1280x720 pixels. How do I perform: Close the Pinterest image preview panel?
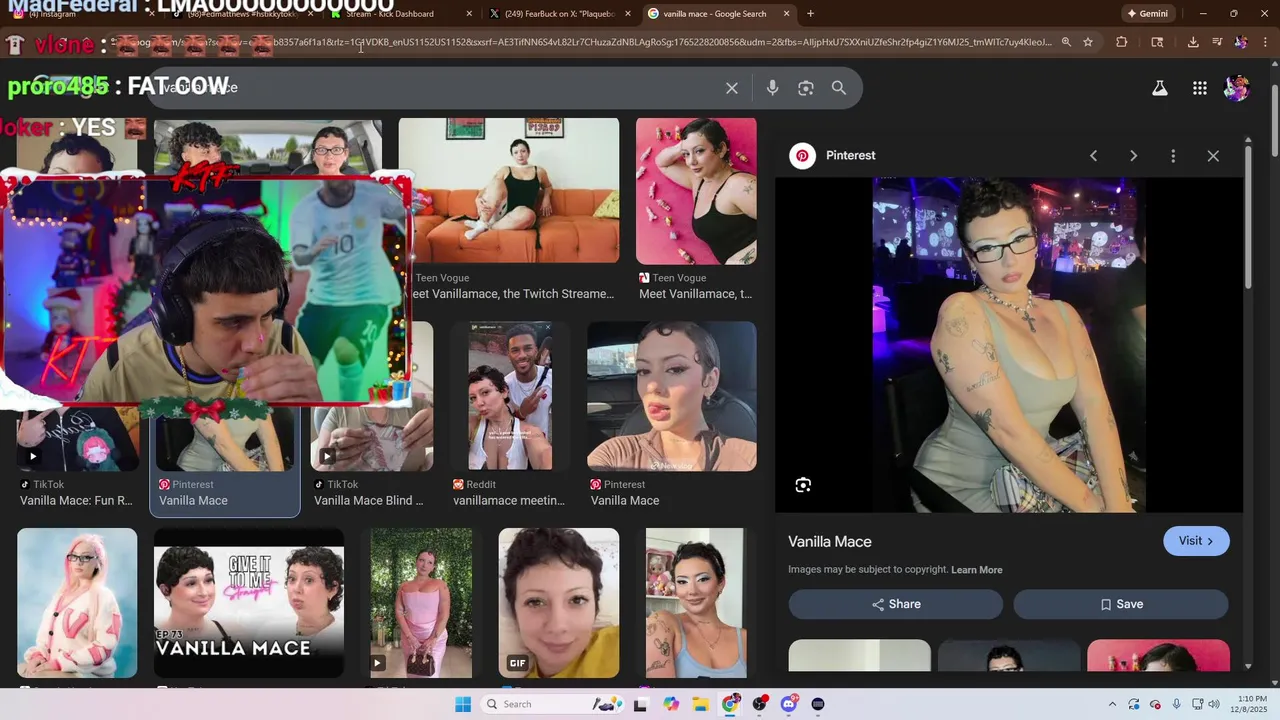(x=1213, y=156)
